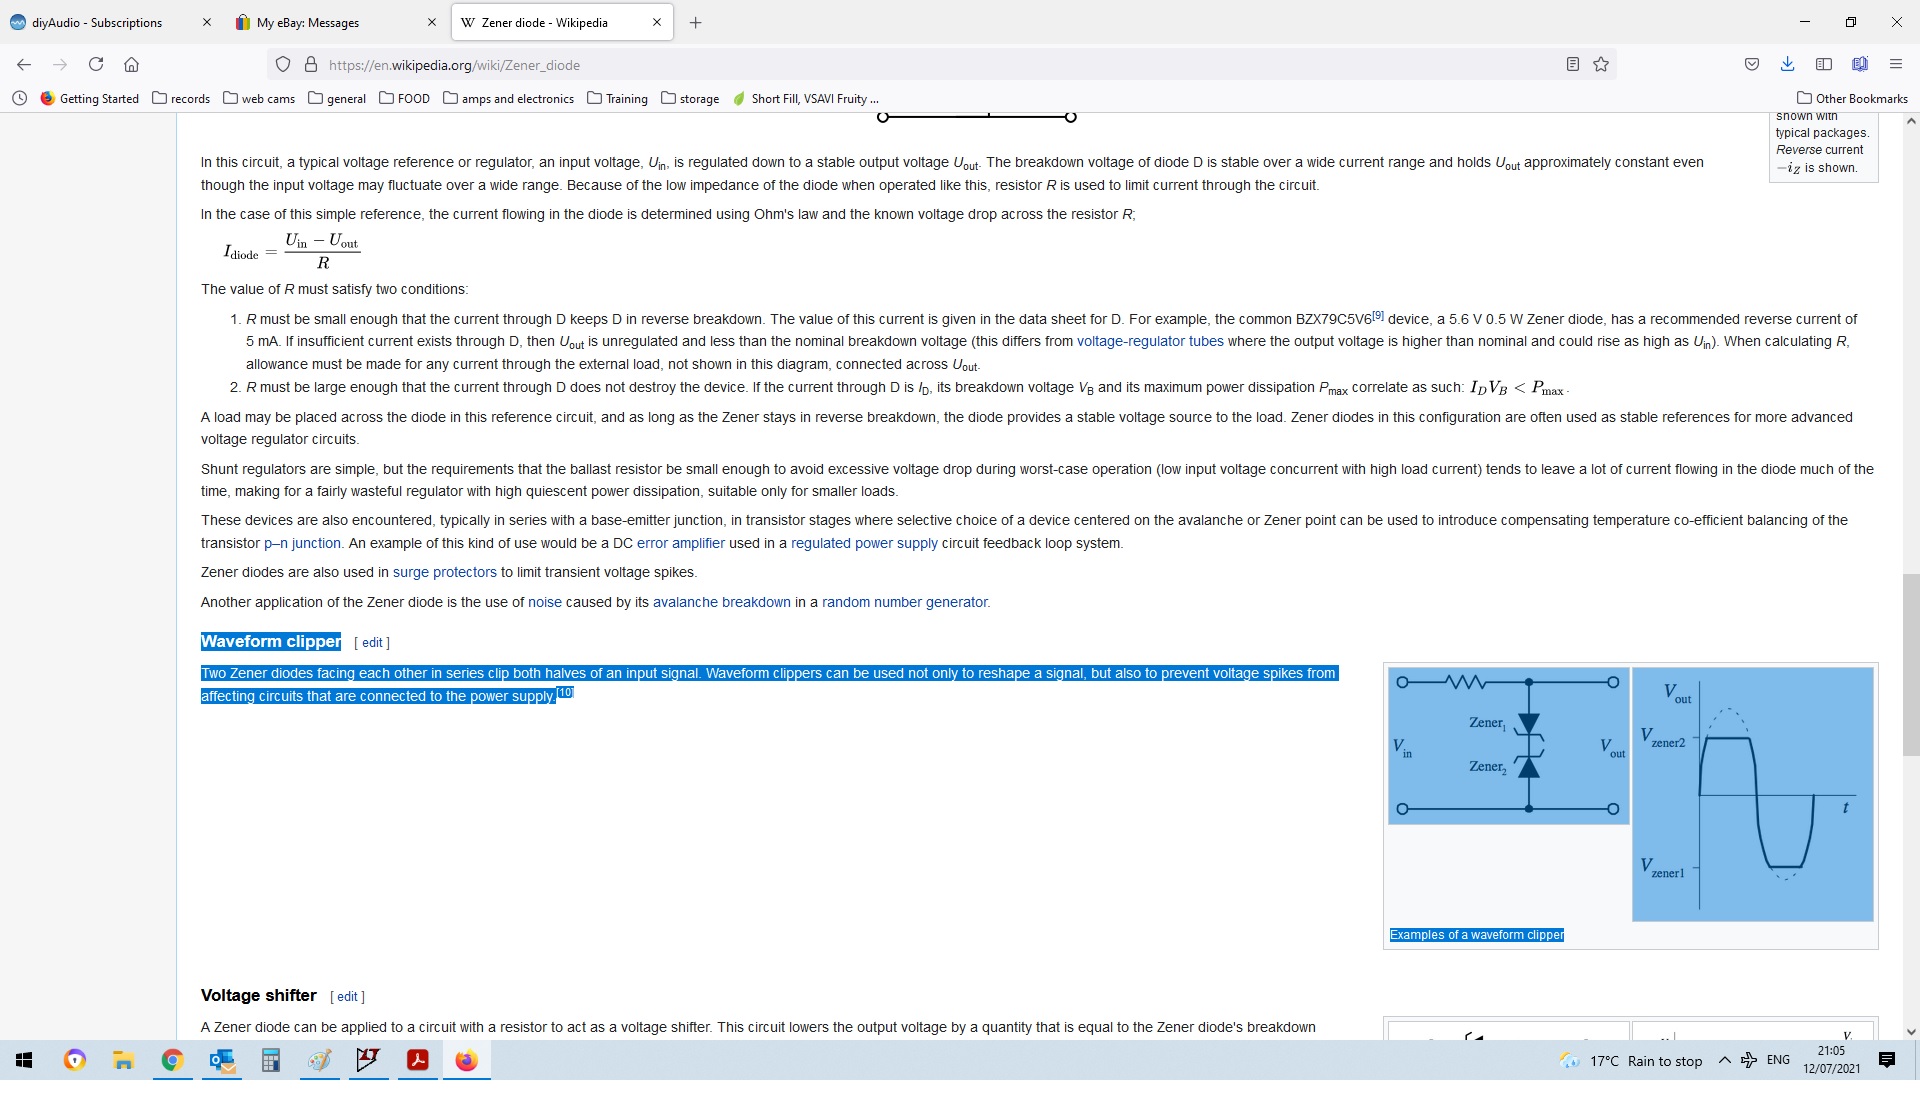This screenshot has height=1095, width=1920.
Task: Follow the voltage-regulator tubes link
Action: [1150, 341]
